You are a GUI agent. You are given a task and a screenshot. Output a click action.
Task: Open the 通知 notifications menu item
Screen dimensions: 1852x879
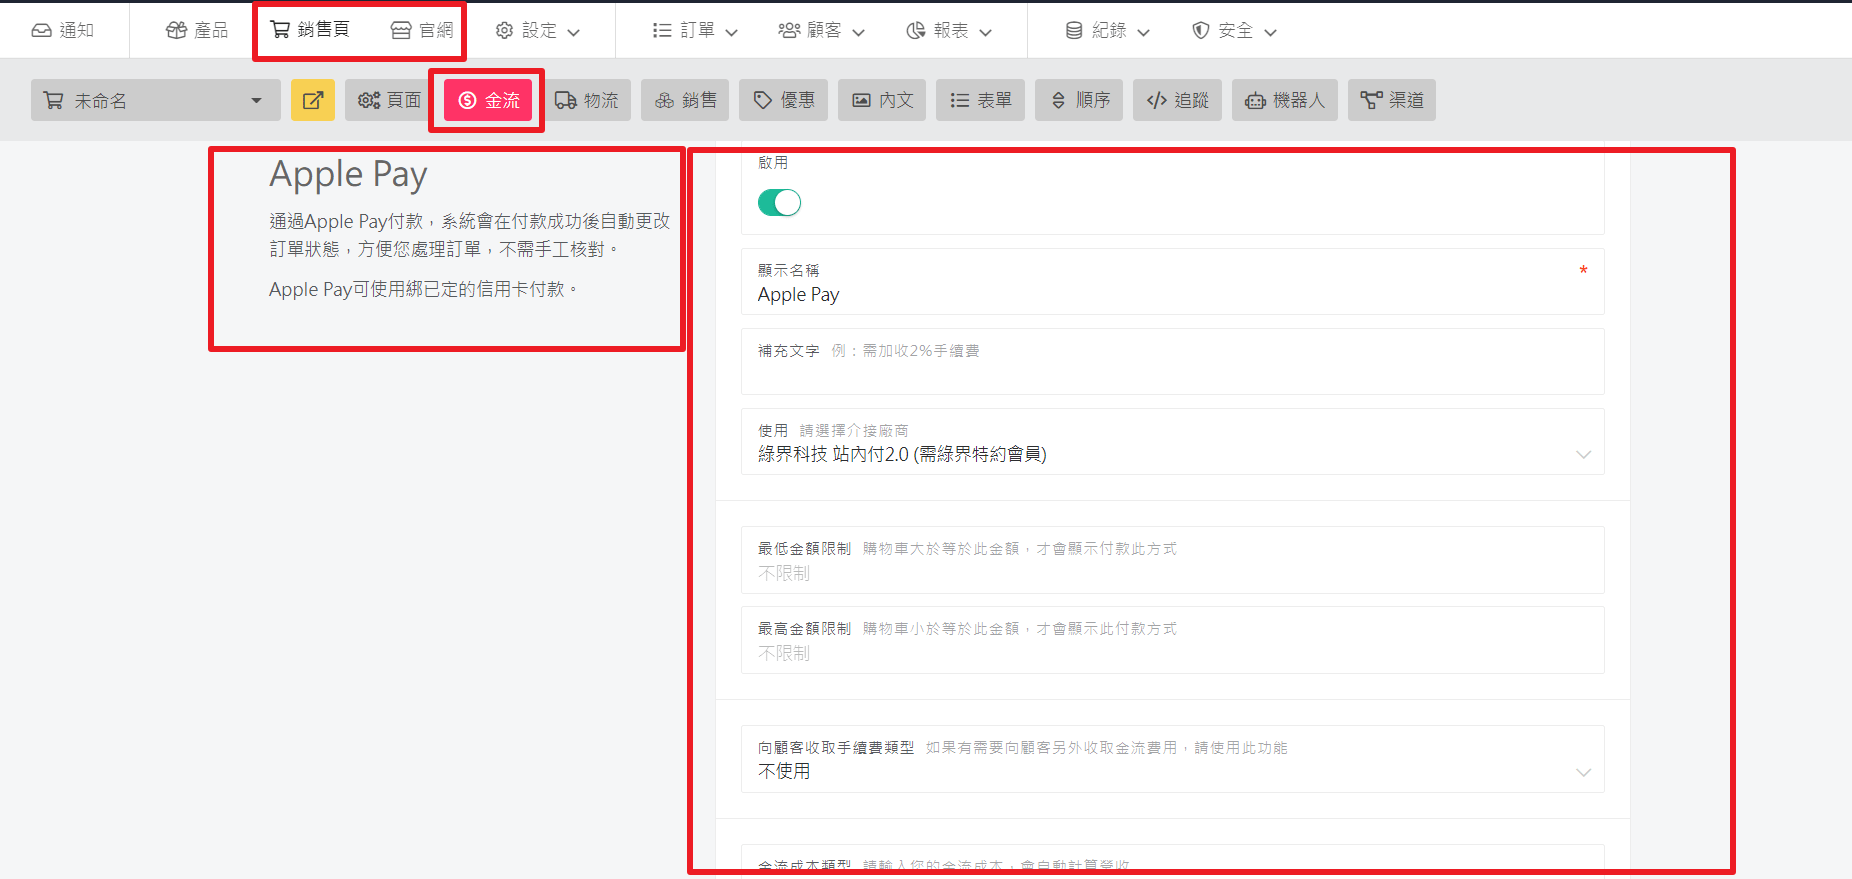(x=63, y=30)
